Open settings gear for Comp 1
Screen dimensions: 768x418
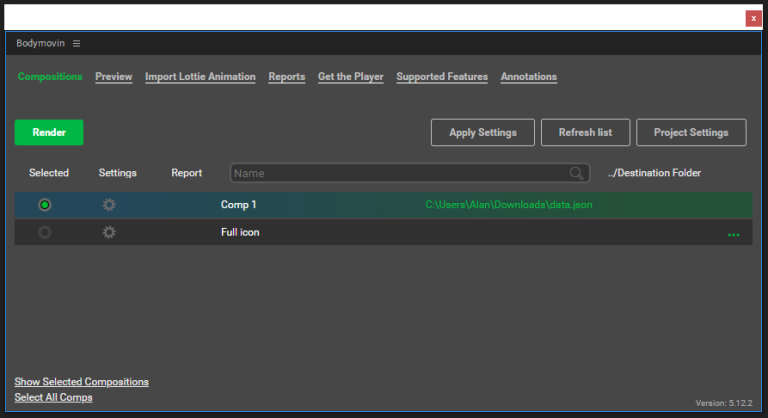[109, 205]
